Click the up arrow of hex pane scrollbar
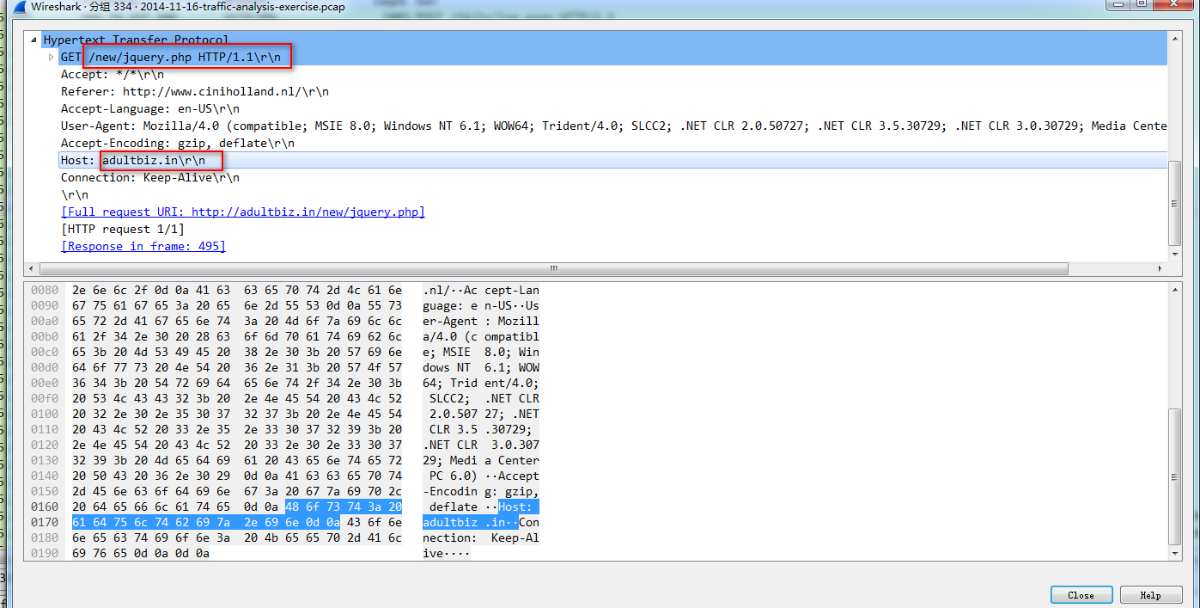Image resolution: width=1200 pixels, height=608 pixels. click(x=1175, y=289)
